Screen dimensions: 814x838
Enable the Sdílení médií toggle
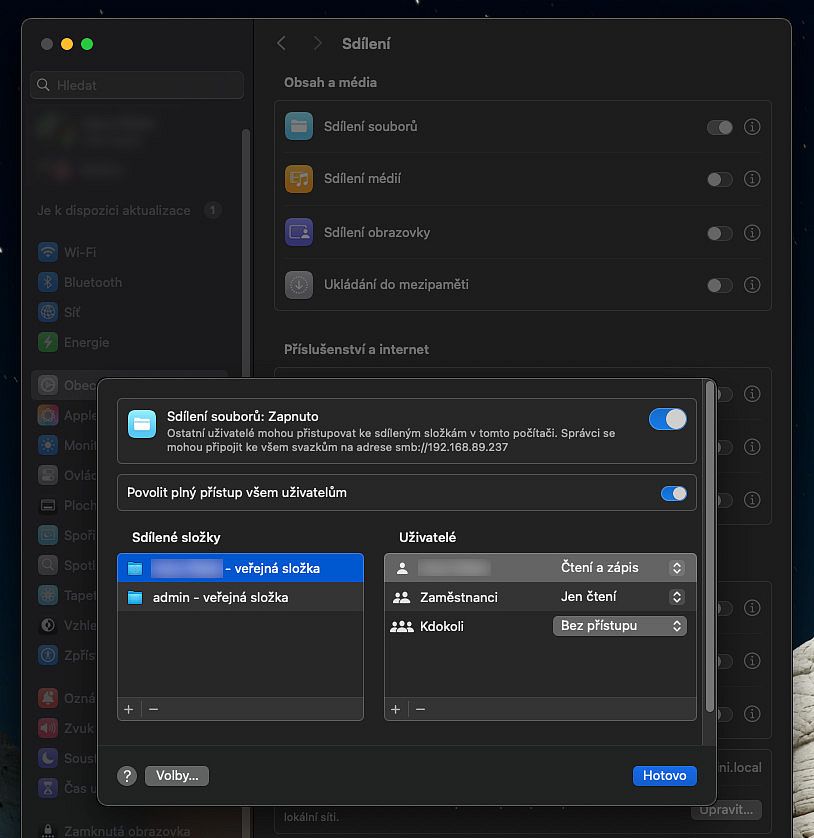pyautogui.click(x=719, y=180)
